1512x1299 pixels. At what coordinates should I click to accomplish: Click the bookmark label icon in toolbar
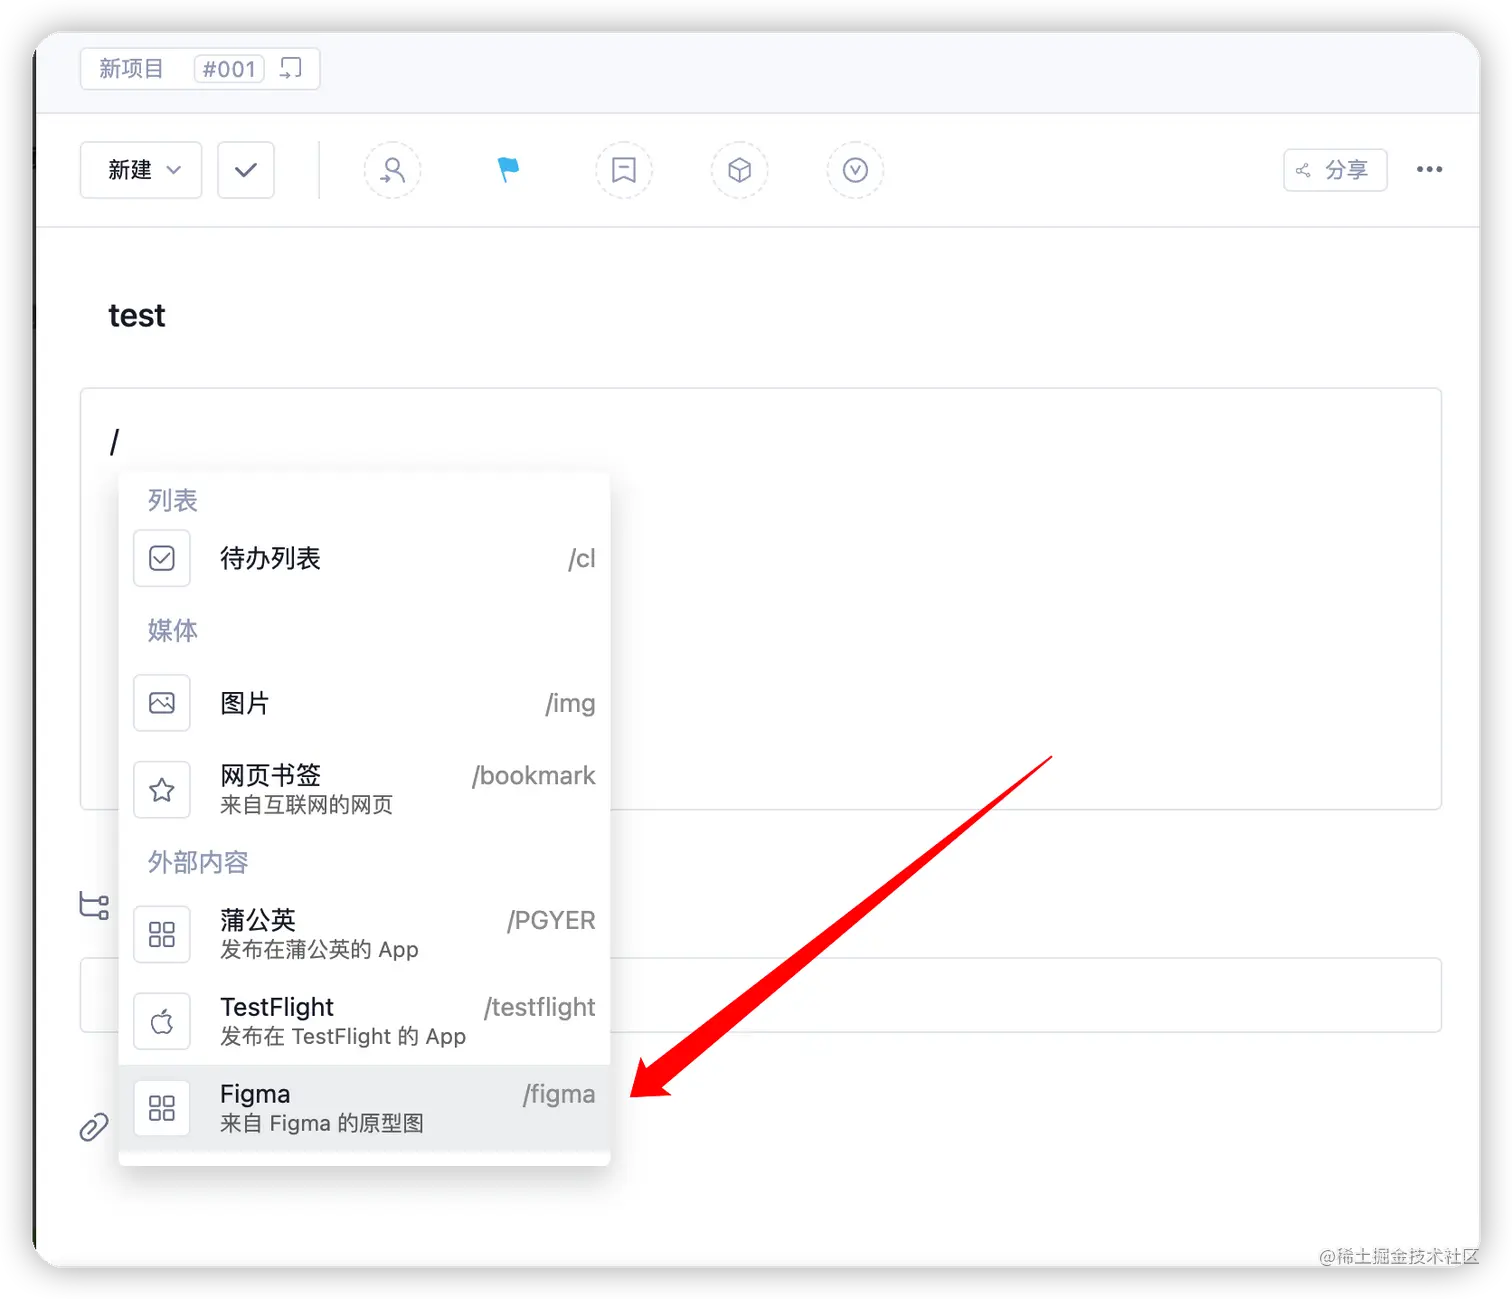point(624,170)
